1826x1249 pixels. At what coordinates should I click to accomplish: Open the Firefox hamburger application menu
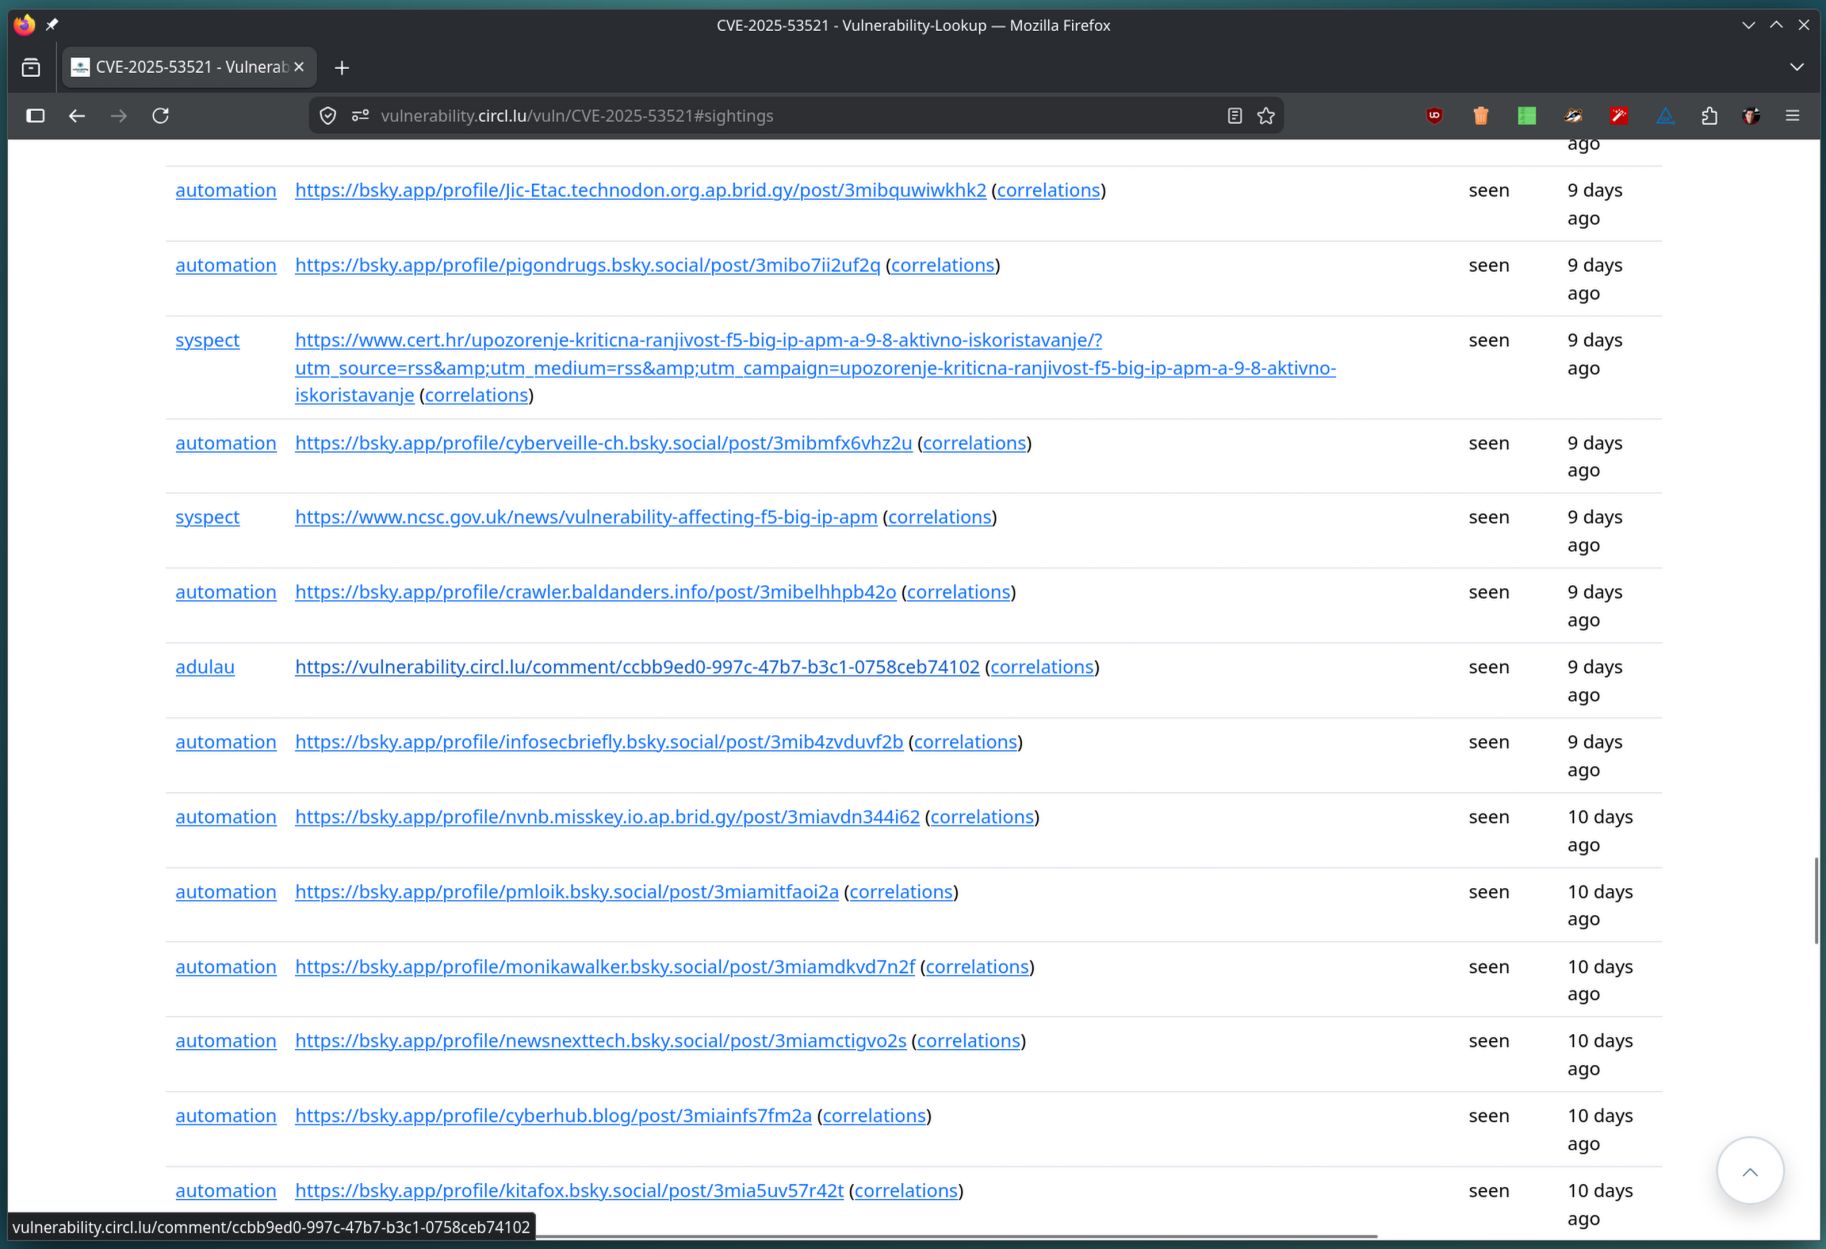pyautogui.click(x=1792, y=116)
